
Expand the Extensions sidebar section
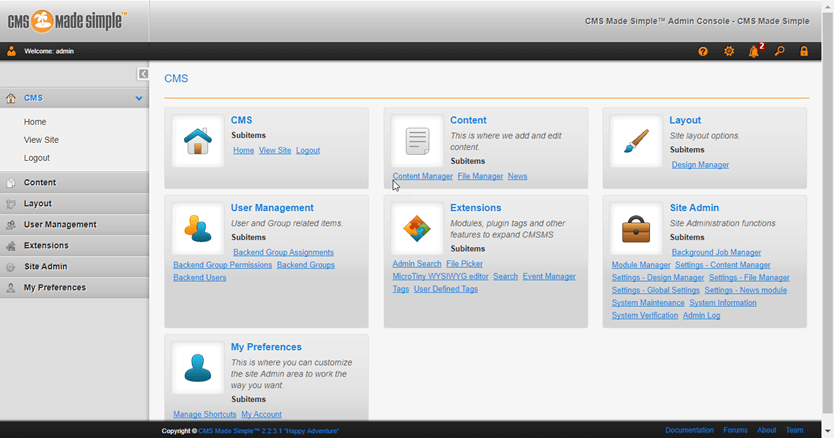[74, 245]
